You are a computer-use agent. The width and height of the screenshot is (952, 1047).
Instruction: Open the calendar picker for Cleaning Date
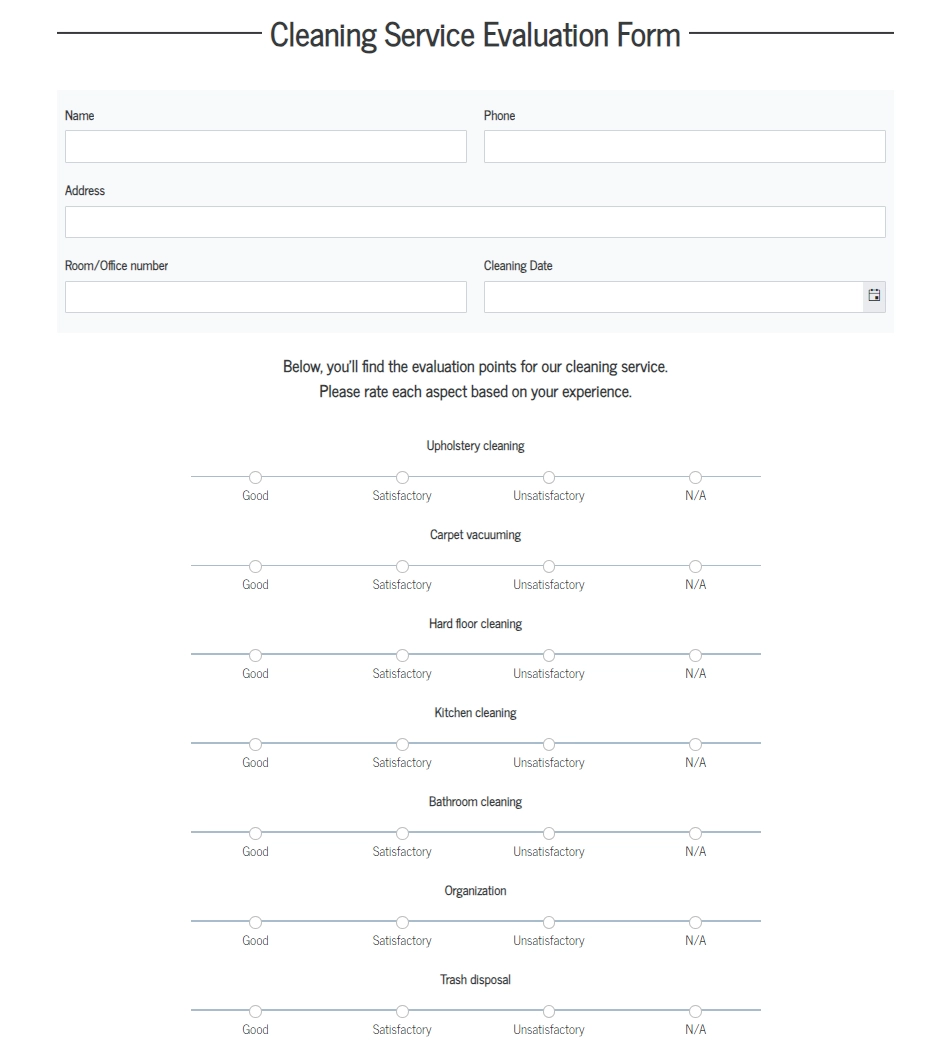tap(872, 296)
